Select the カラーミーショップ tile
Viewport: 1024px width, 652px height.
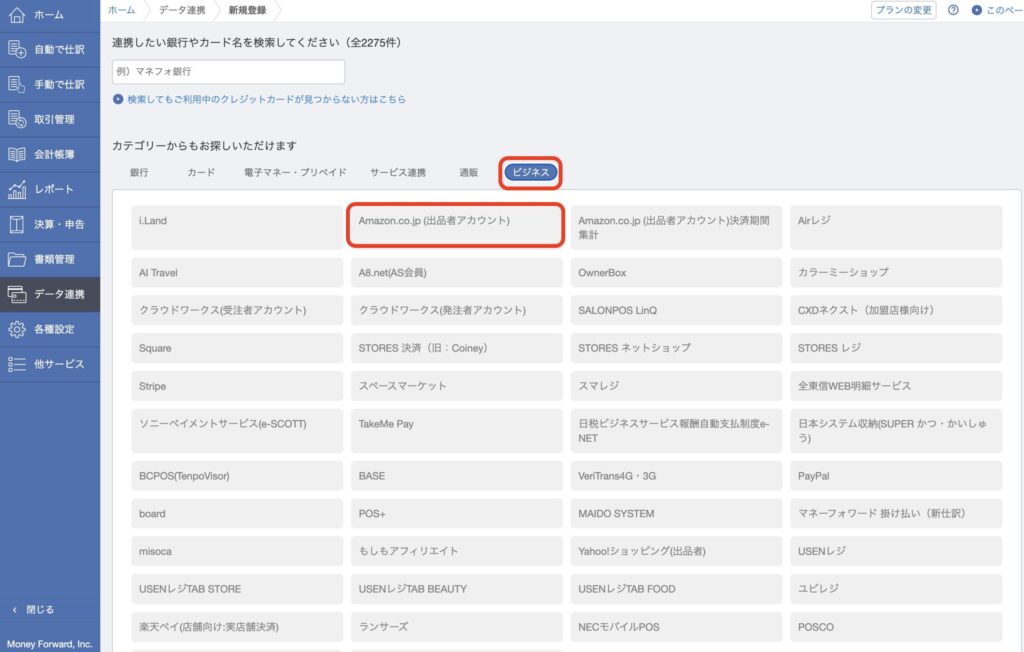coord(895,272)
